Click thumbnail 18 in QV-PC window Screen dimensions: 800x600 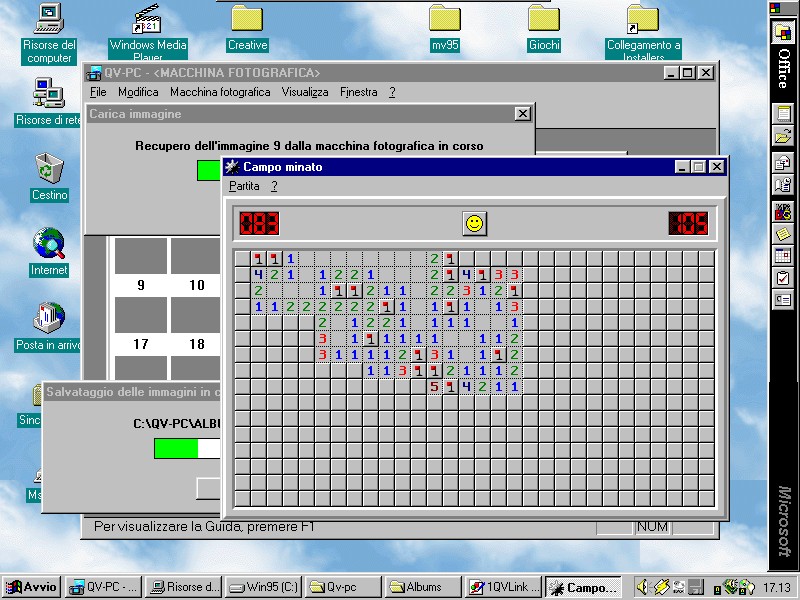[x=196, y=315]
